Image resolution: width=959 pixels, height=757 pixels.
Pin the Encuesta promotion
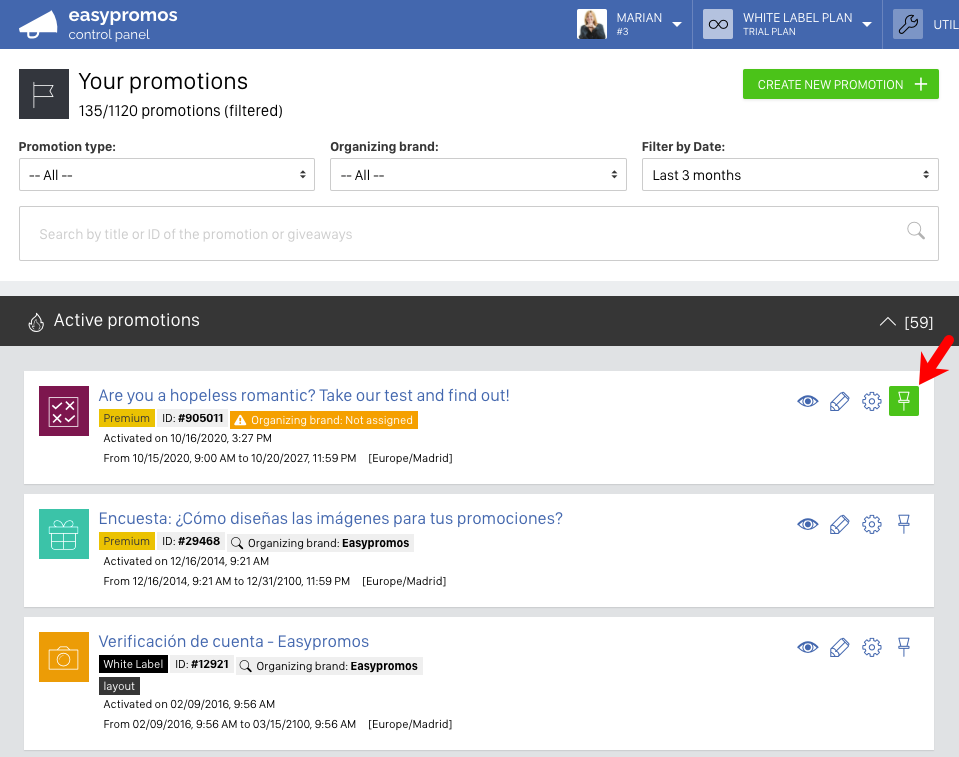(x=903, y=524)
